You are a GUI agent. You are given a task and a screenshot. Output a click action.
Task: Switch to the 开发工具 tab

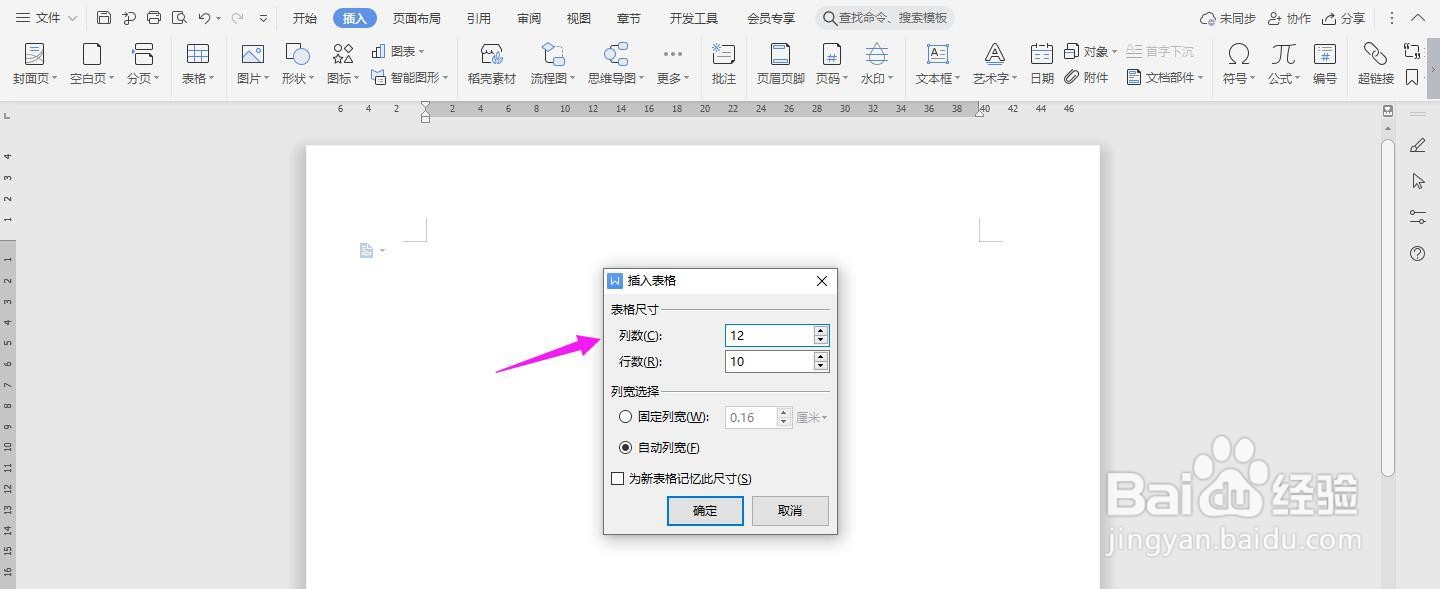[694, 18]
